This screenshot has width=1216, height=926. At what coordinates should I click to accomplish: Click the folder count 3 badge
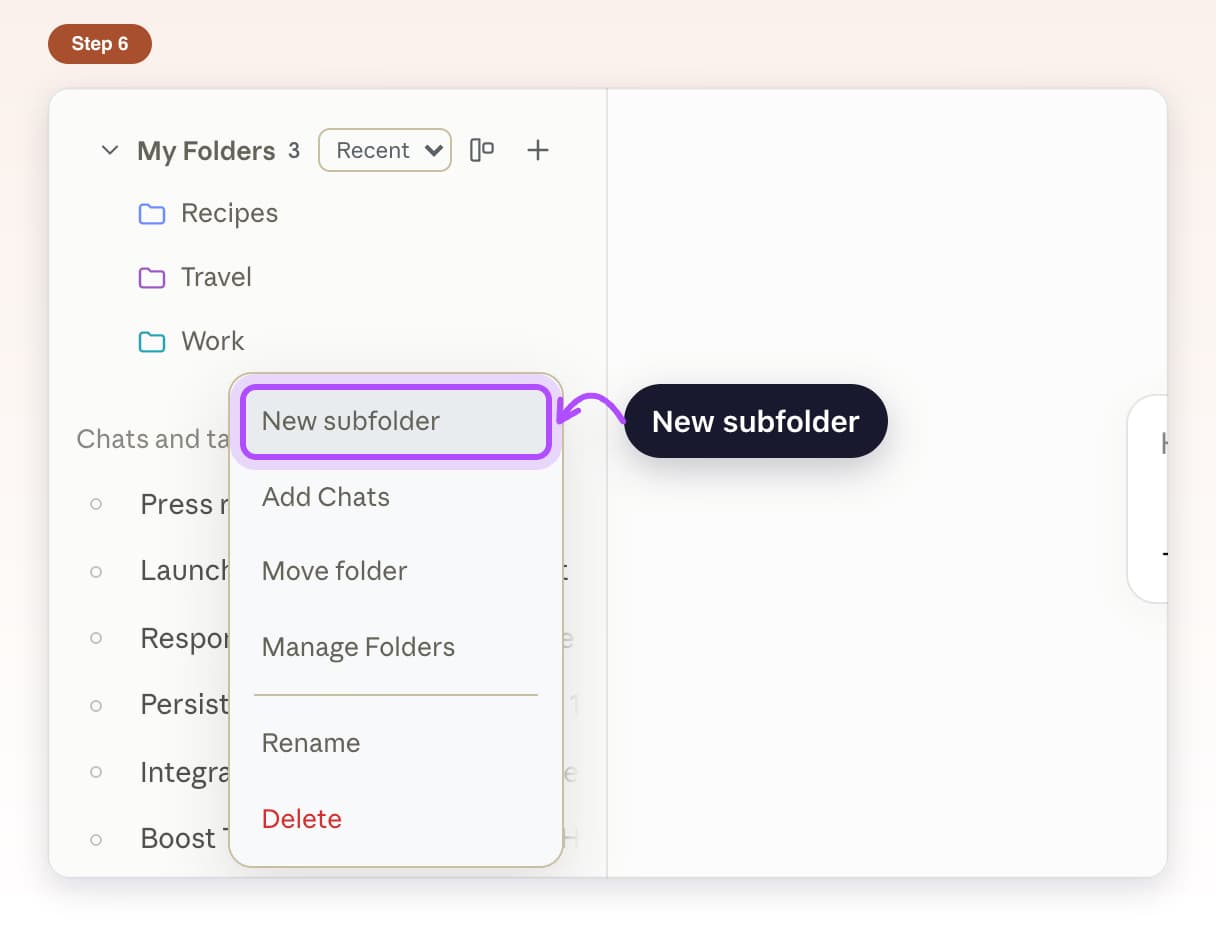pyautogui.click(x=294, y=151)
